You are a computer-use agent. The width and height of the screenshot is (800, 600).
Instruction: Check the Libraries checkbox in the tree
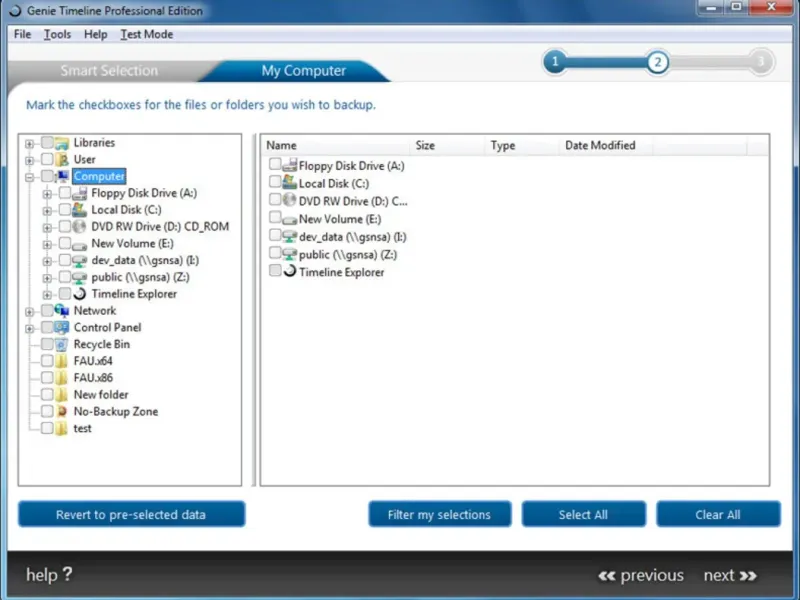coord(47,143)
